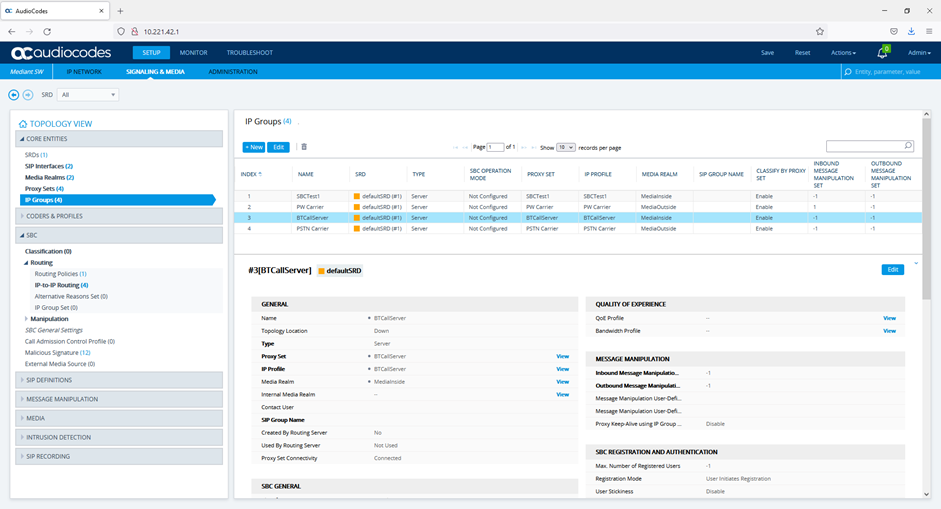Click the site security lock icon
This screenshot has height=509, width=941.
click(x=134, y=31)
